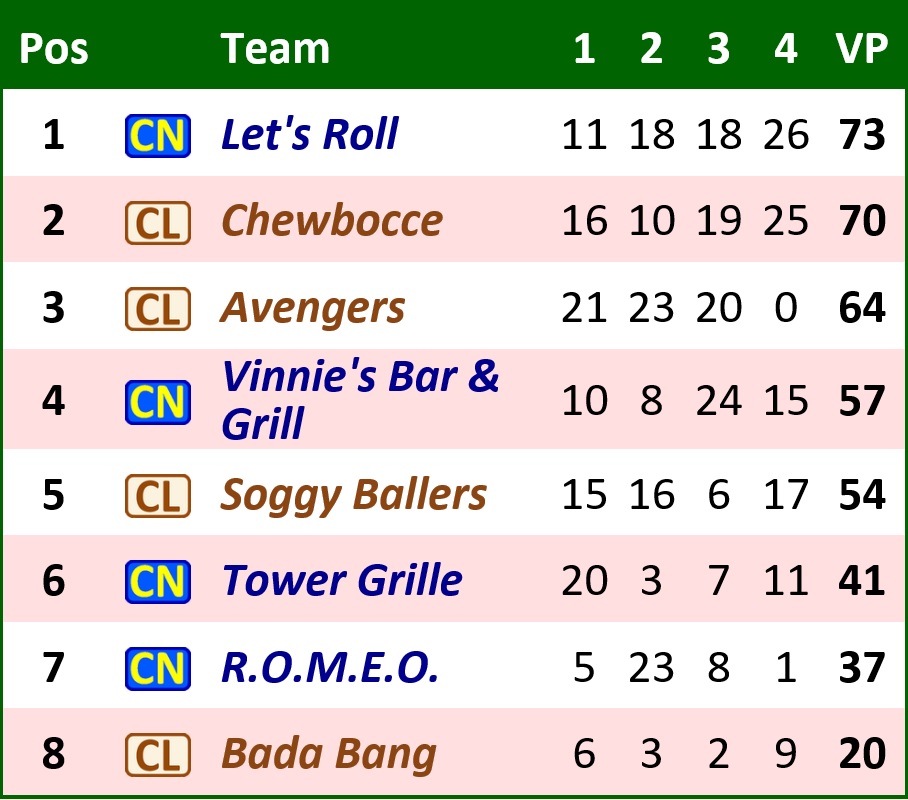
Task: Open the Tower Grille team link
Action: tap(341, 581)
